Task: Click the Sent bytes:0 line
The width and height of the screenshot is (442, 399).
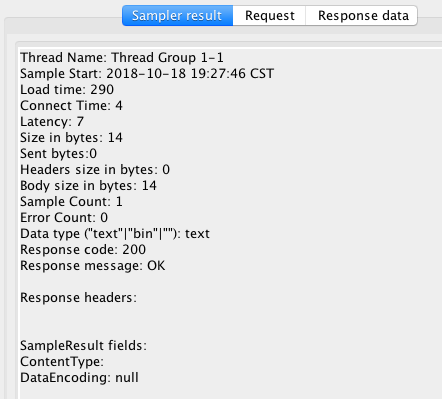Action: point(59,154)
